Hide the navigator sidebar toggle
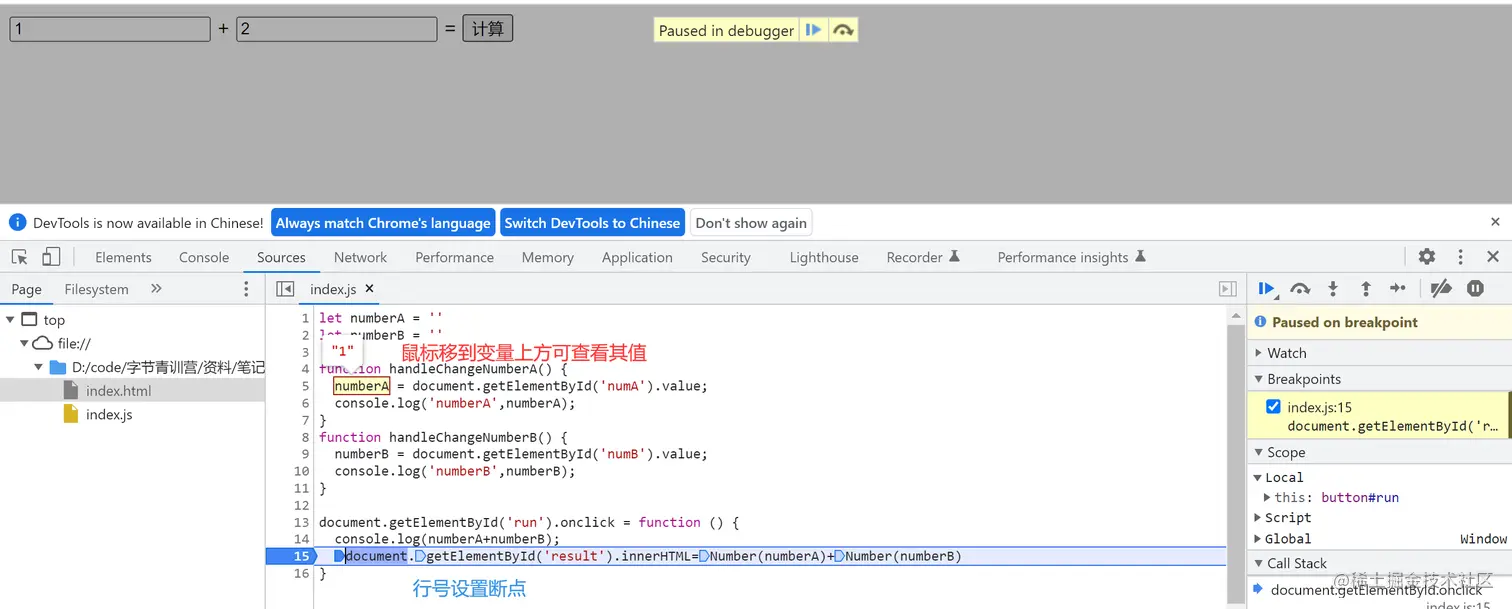1512x609 pixels. [285, 289]
